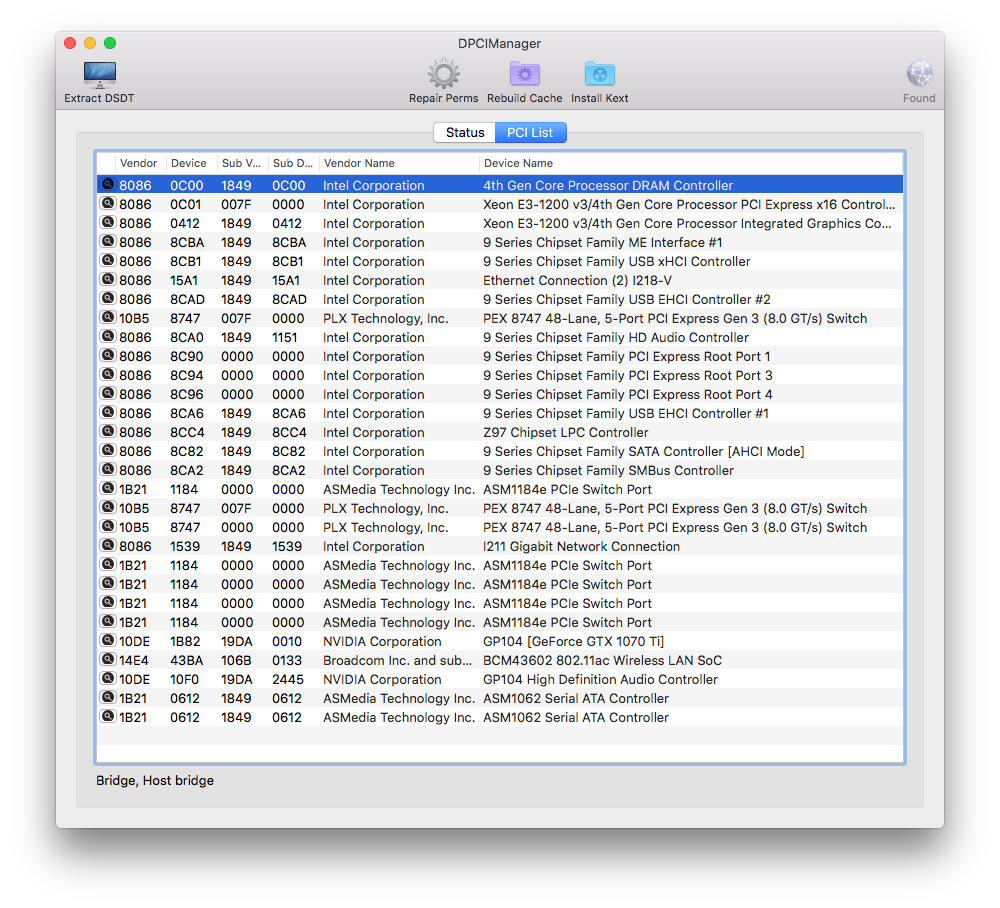Image resolution: width=1000 pixels, height=908 pixels.
Task: Click magnifier icon on USB EHCI Controller #1 row
Action: tap(108, 412)
